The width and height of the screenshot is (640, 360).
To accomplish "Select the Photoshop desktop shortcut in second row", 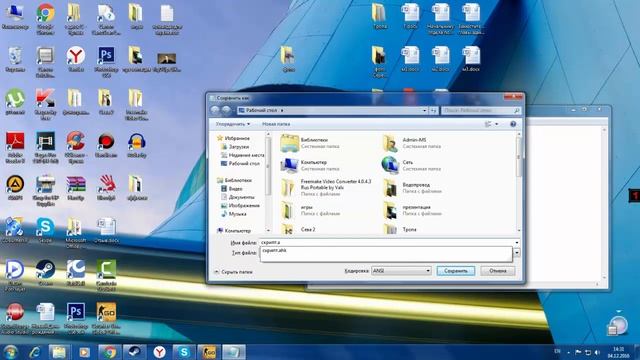I will [107, 61].
